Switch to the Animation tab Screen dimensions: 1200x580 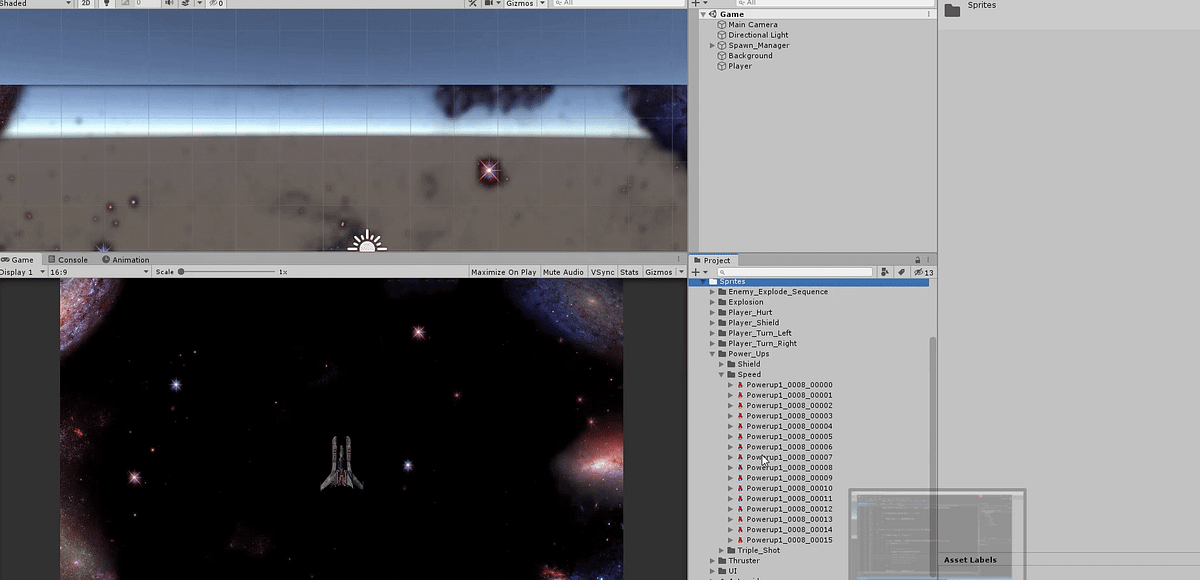pyautogui.click(x=125, y=259)
